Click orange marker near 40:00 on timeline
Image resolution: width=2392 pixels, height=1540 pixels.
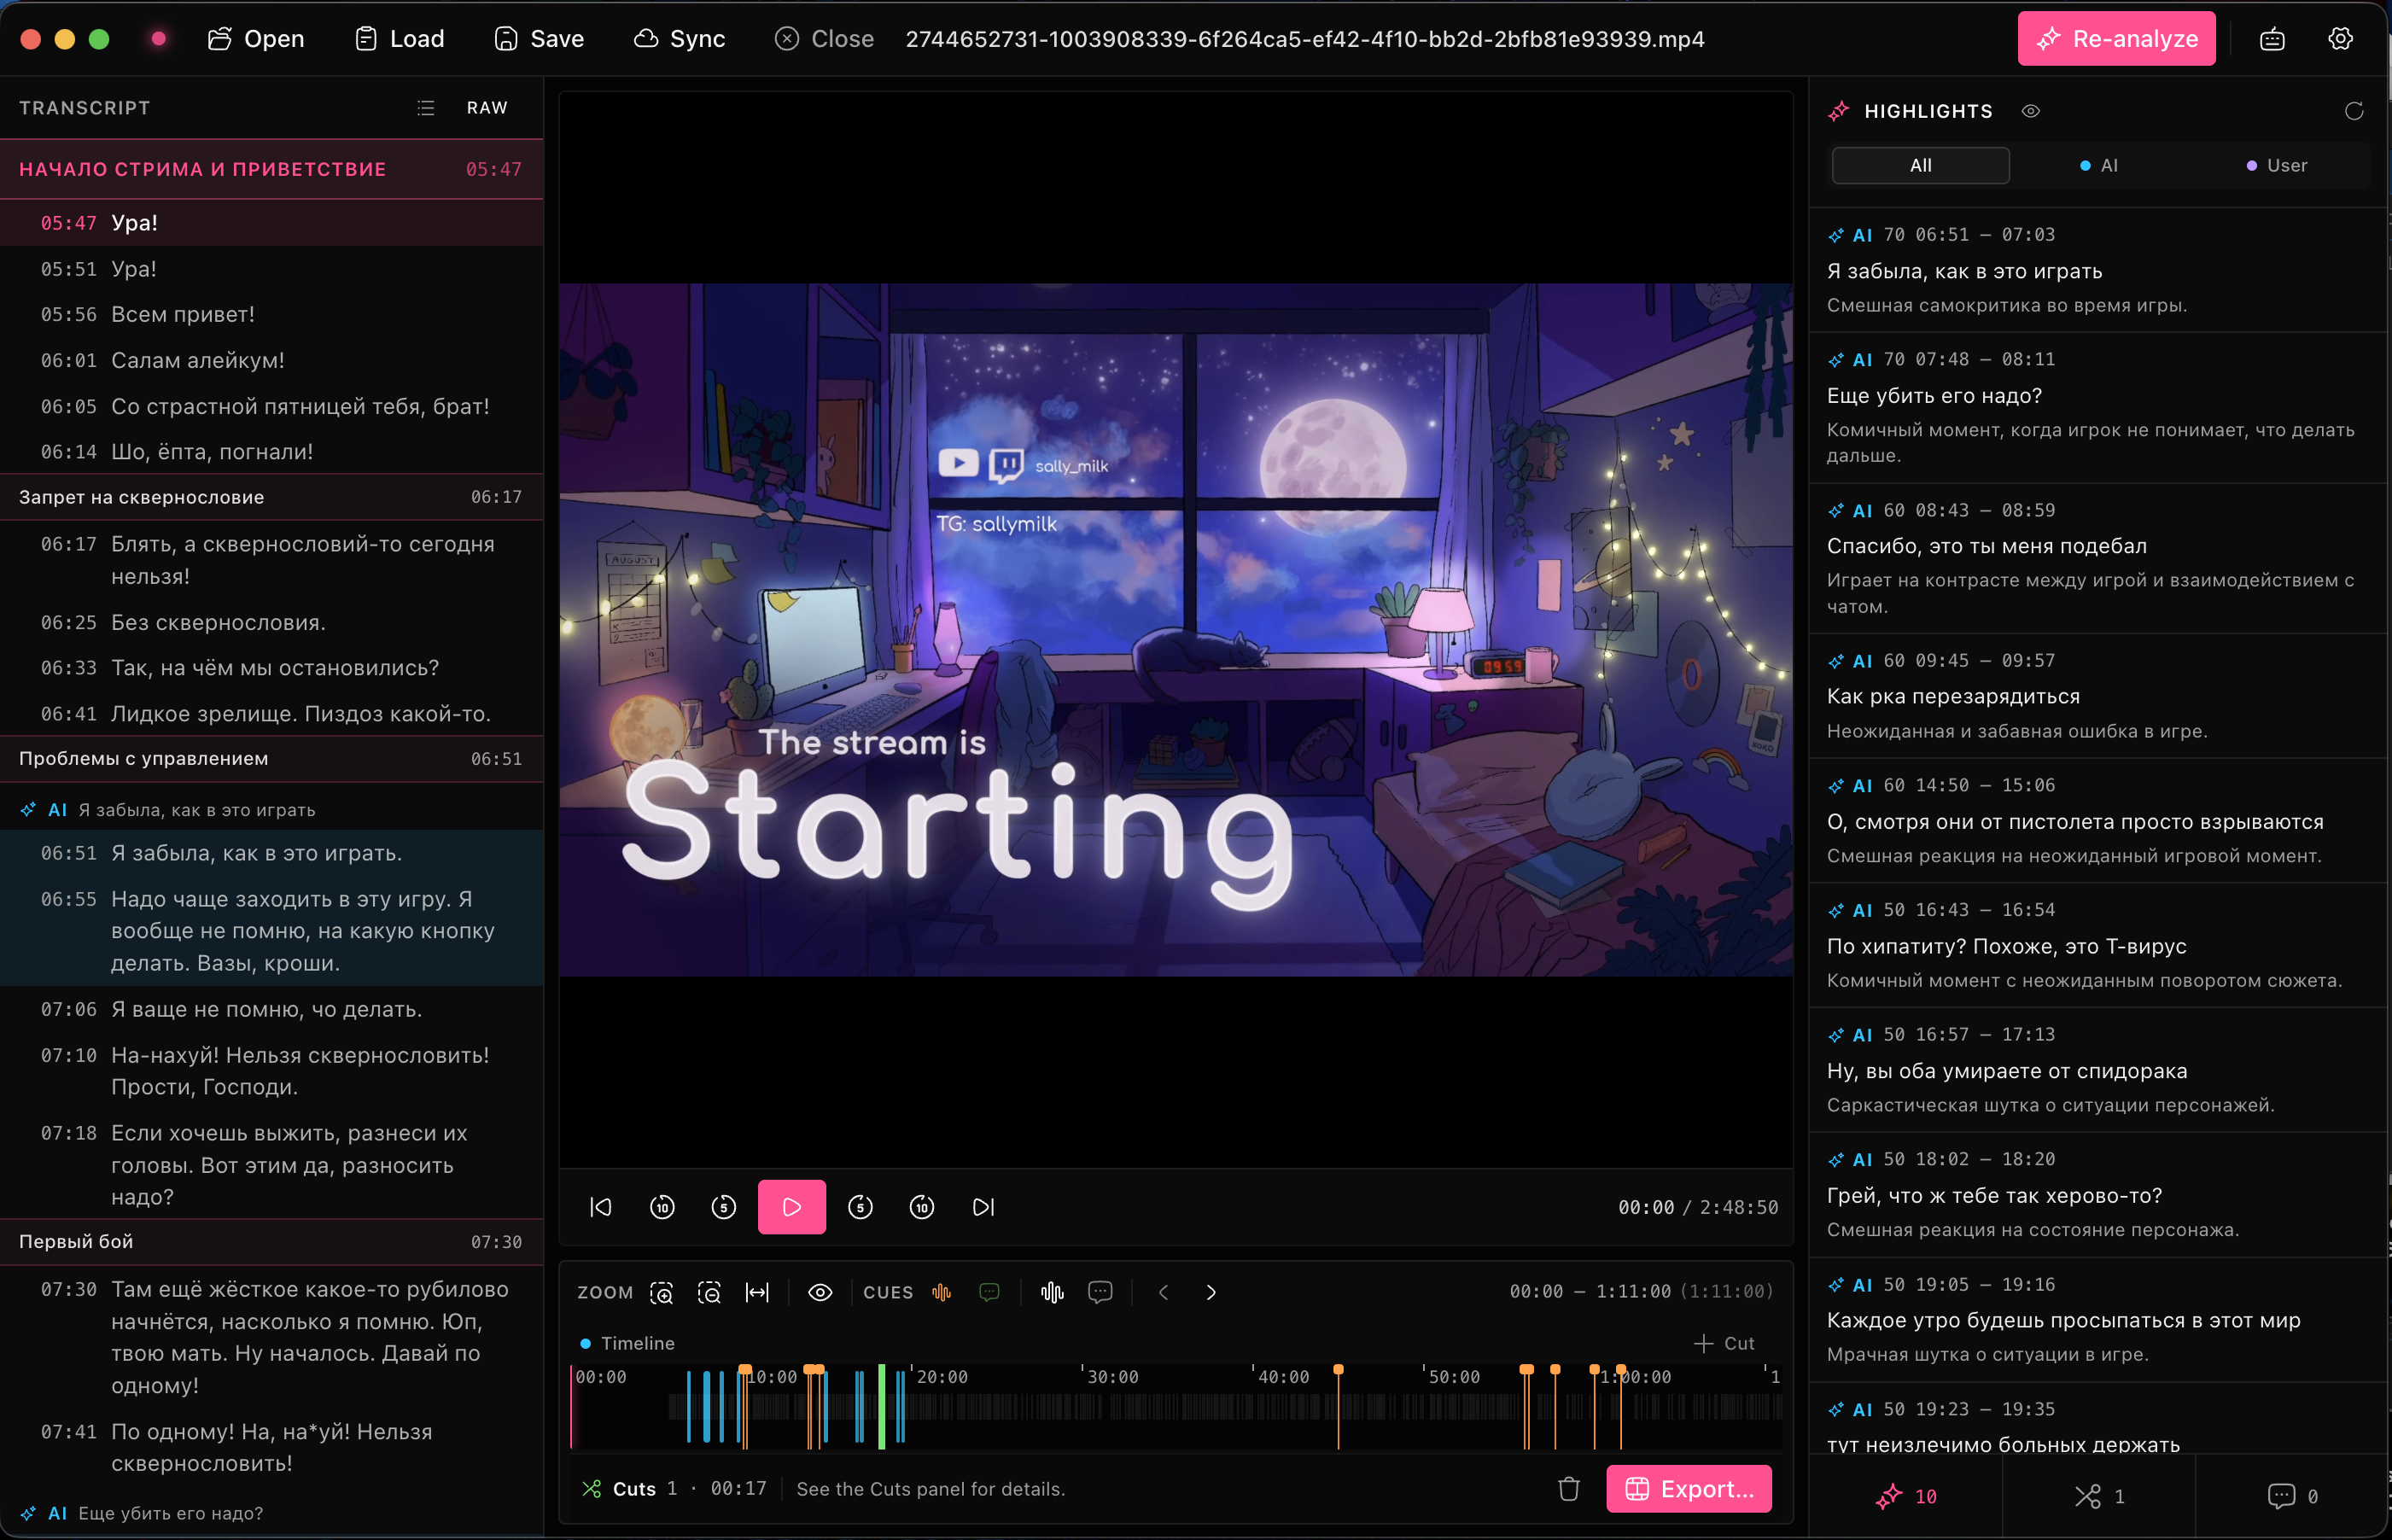(x=1338, y=1407)
